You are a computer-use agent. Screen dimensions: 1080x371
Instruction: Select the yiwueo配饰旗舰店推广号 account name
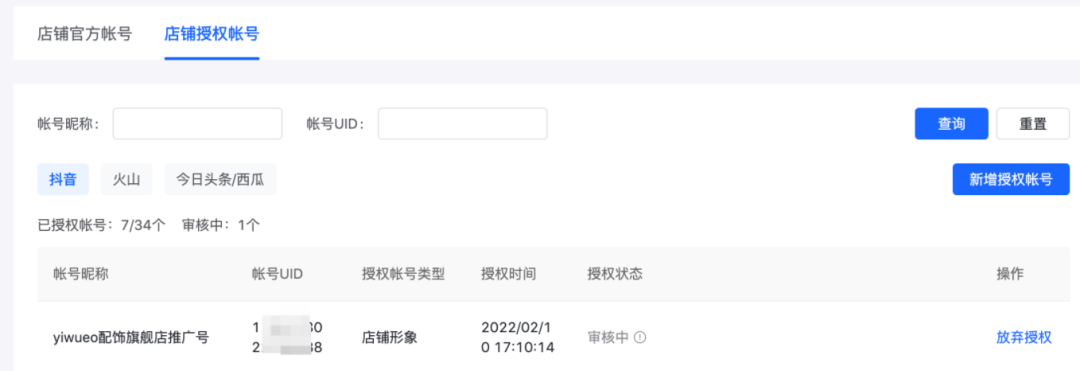[131, 337]
